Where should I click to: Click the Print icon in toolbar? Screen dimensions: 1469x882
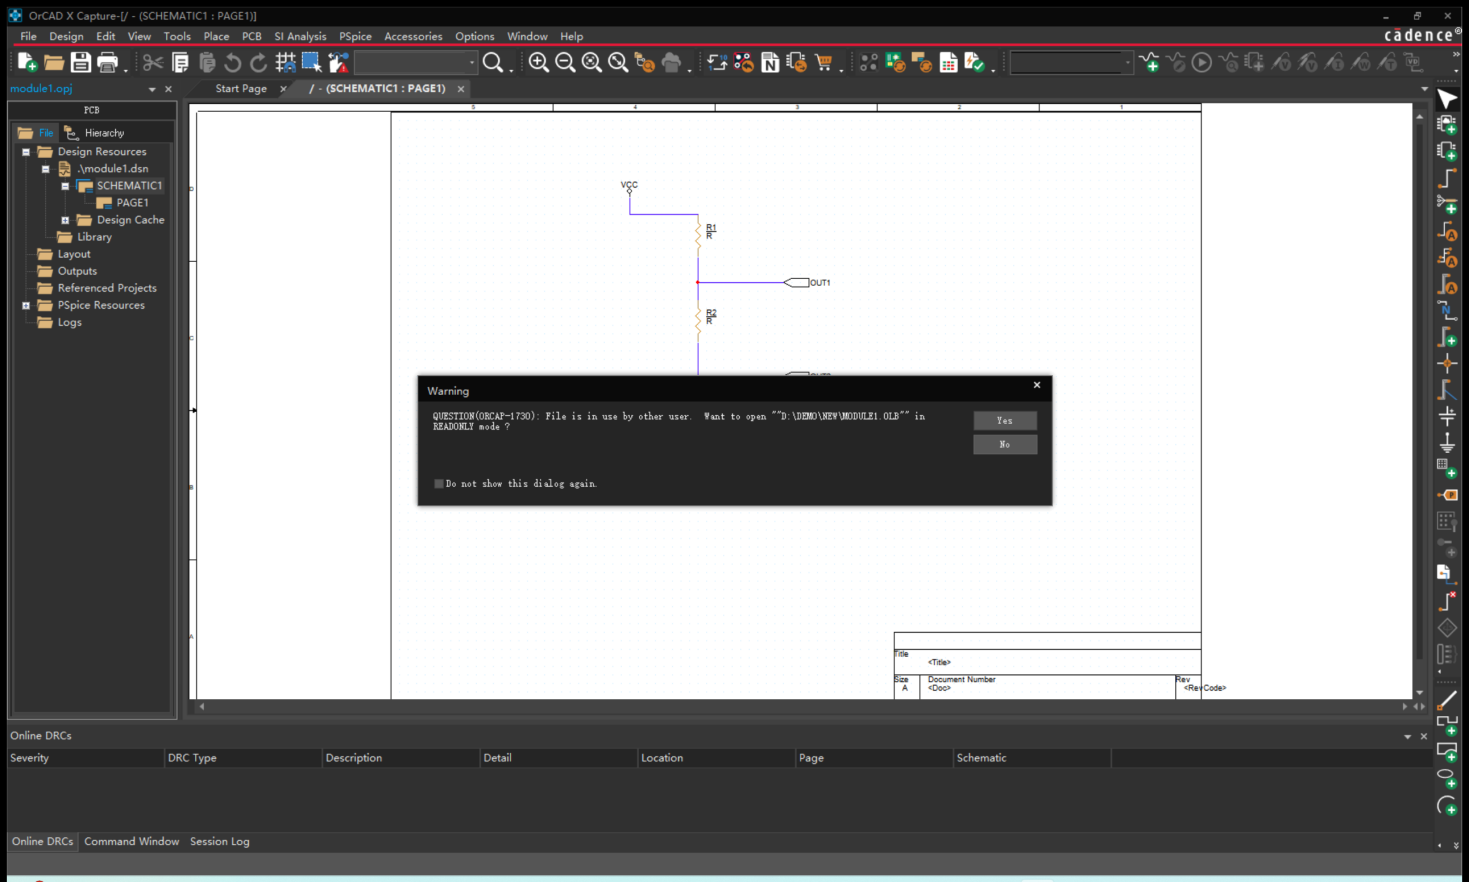107,62
